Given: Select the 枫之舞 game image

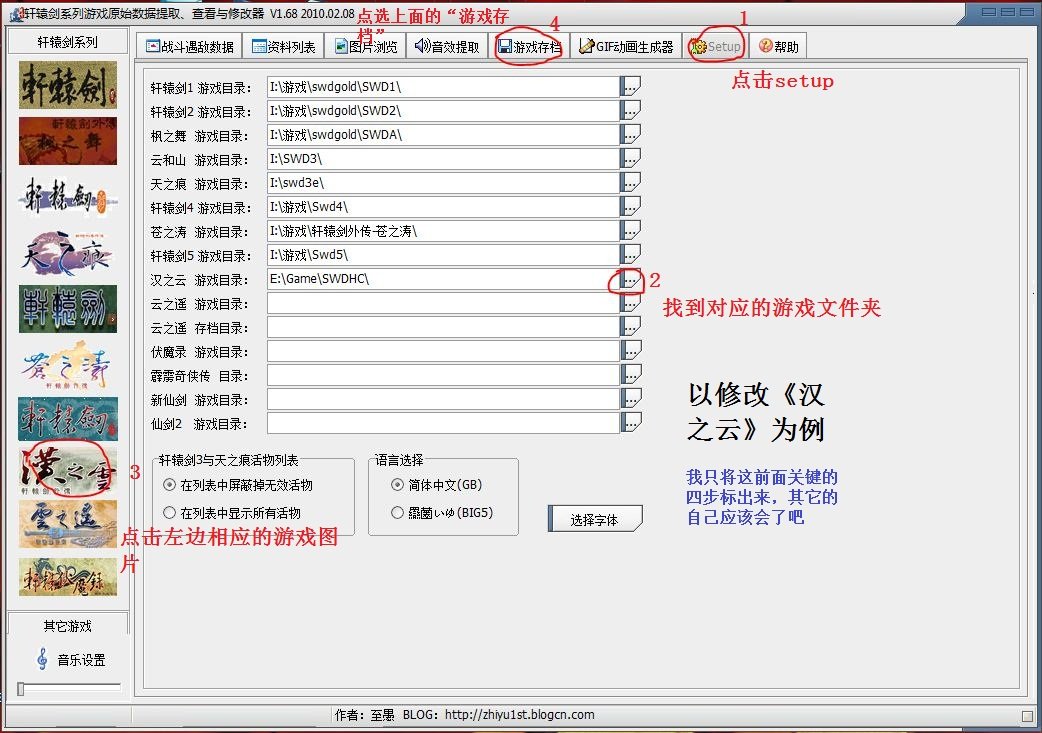Looking at the screenshot, I should [x=67, y=141].
